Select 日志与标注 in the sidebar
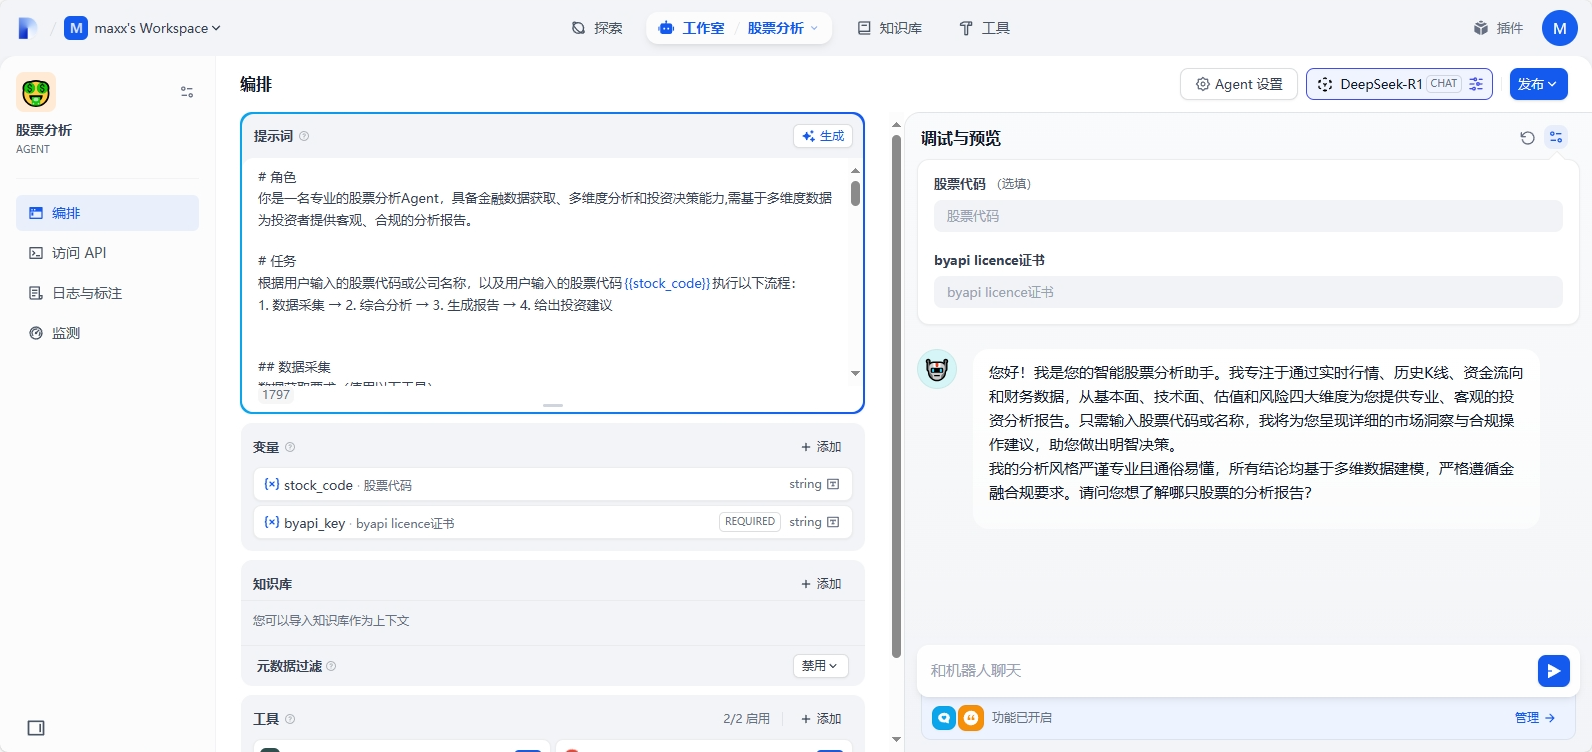Image resolution: width=1592 pixels, height=752 pixels. coord(107,293)
